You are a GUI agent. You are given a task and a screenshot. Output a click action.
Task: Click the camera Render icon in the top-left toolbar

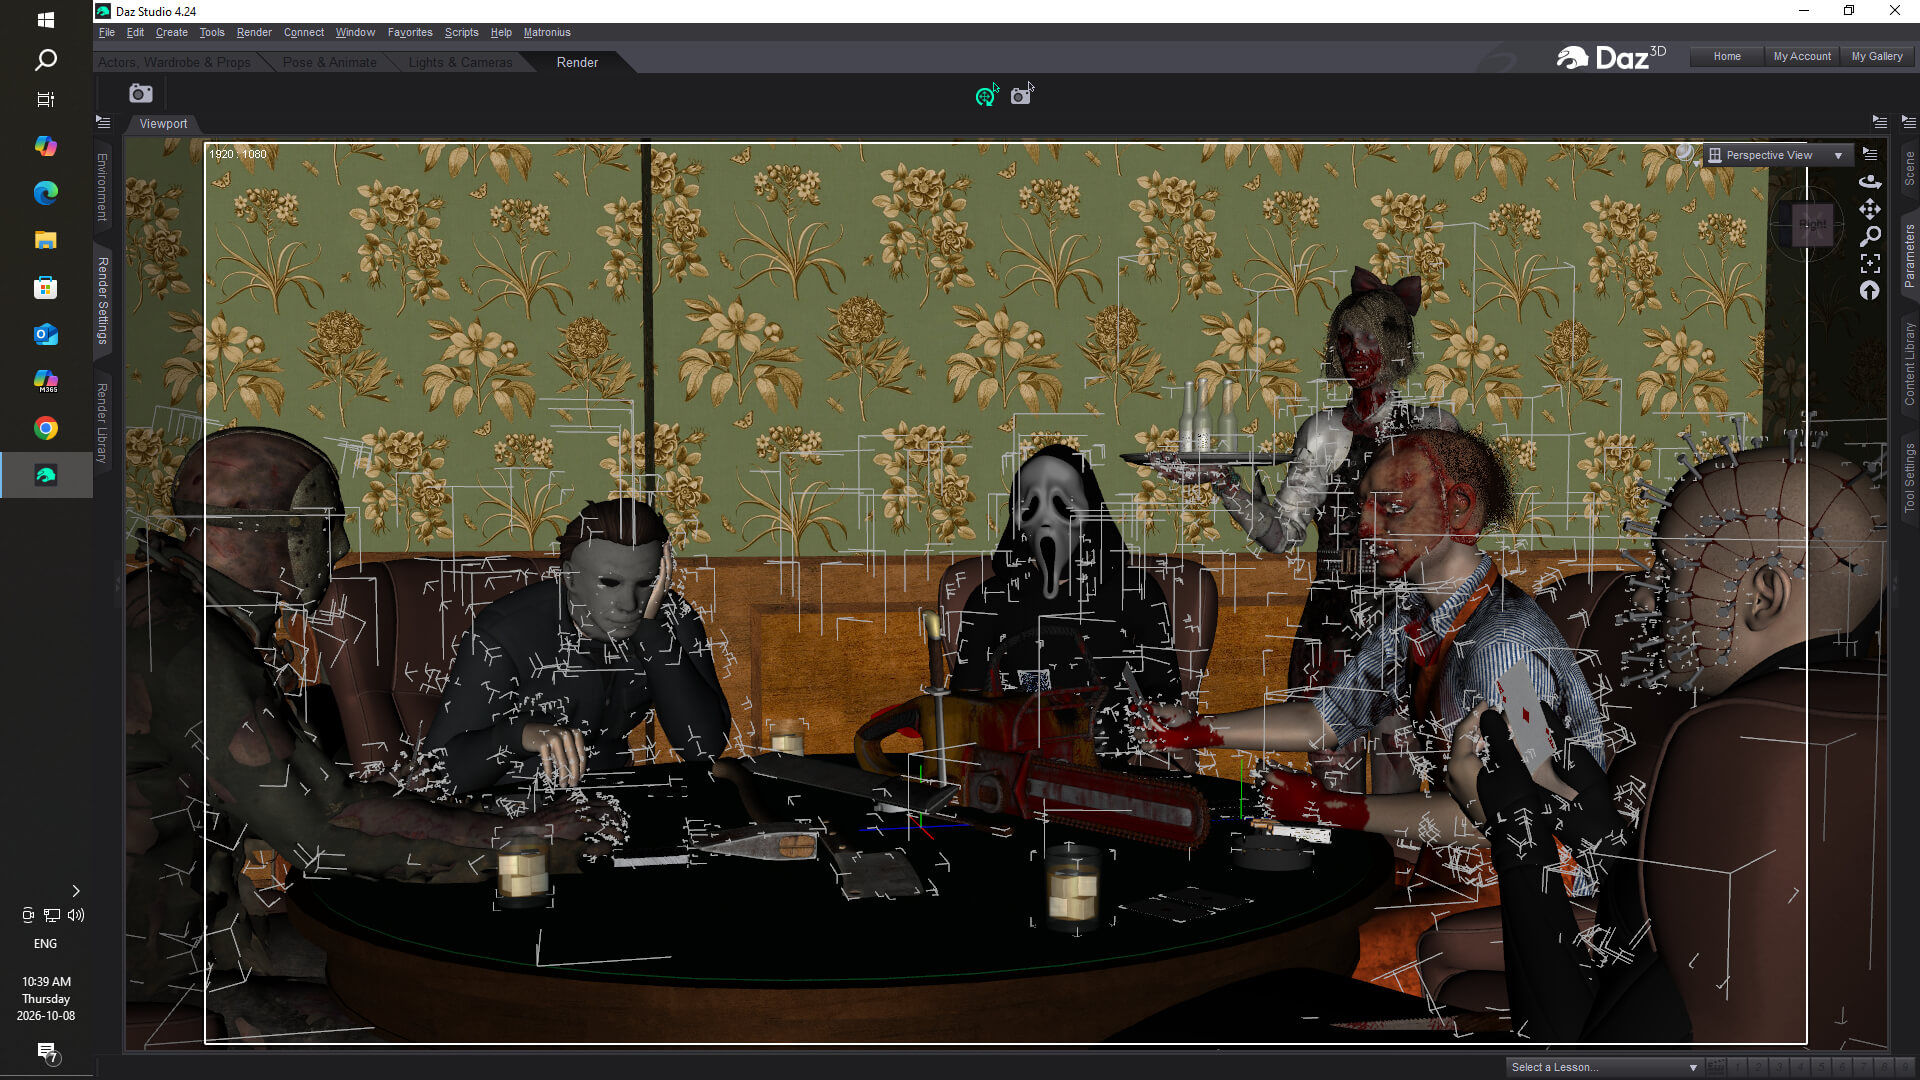pyautogui.click(x=141, y=94)
